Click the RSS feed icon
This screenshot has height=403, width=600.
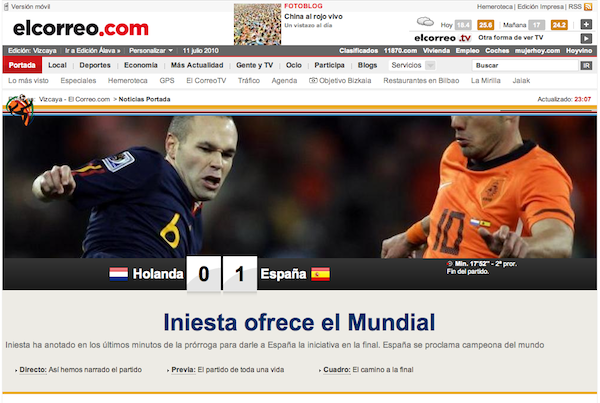click(588, 7)
